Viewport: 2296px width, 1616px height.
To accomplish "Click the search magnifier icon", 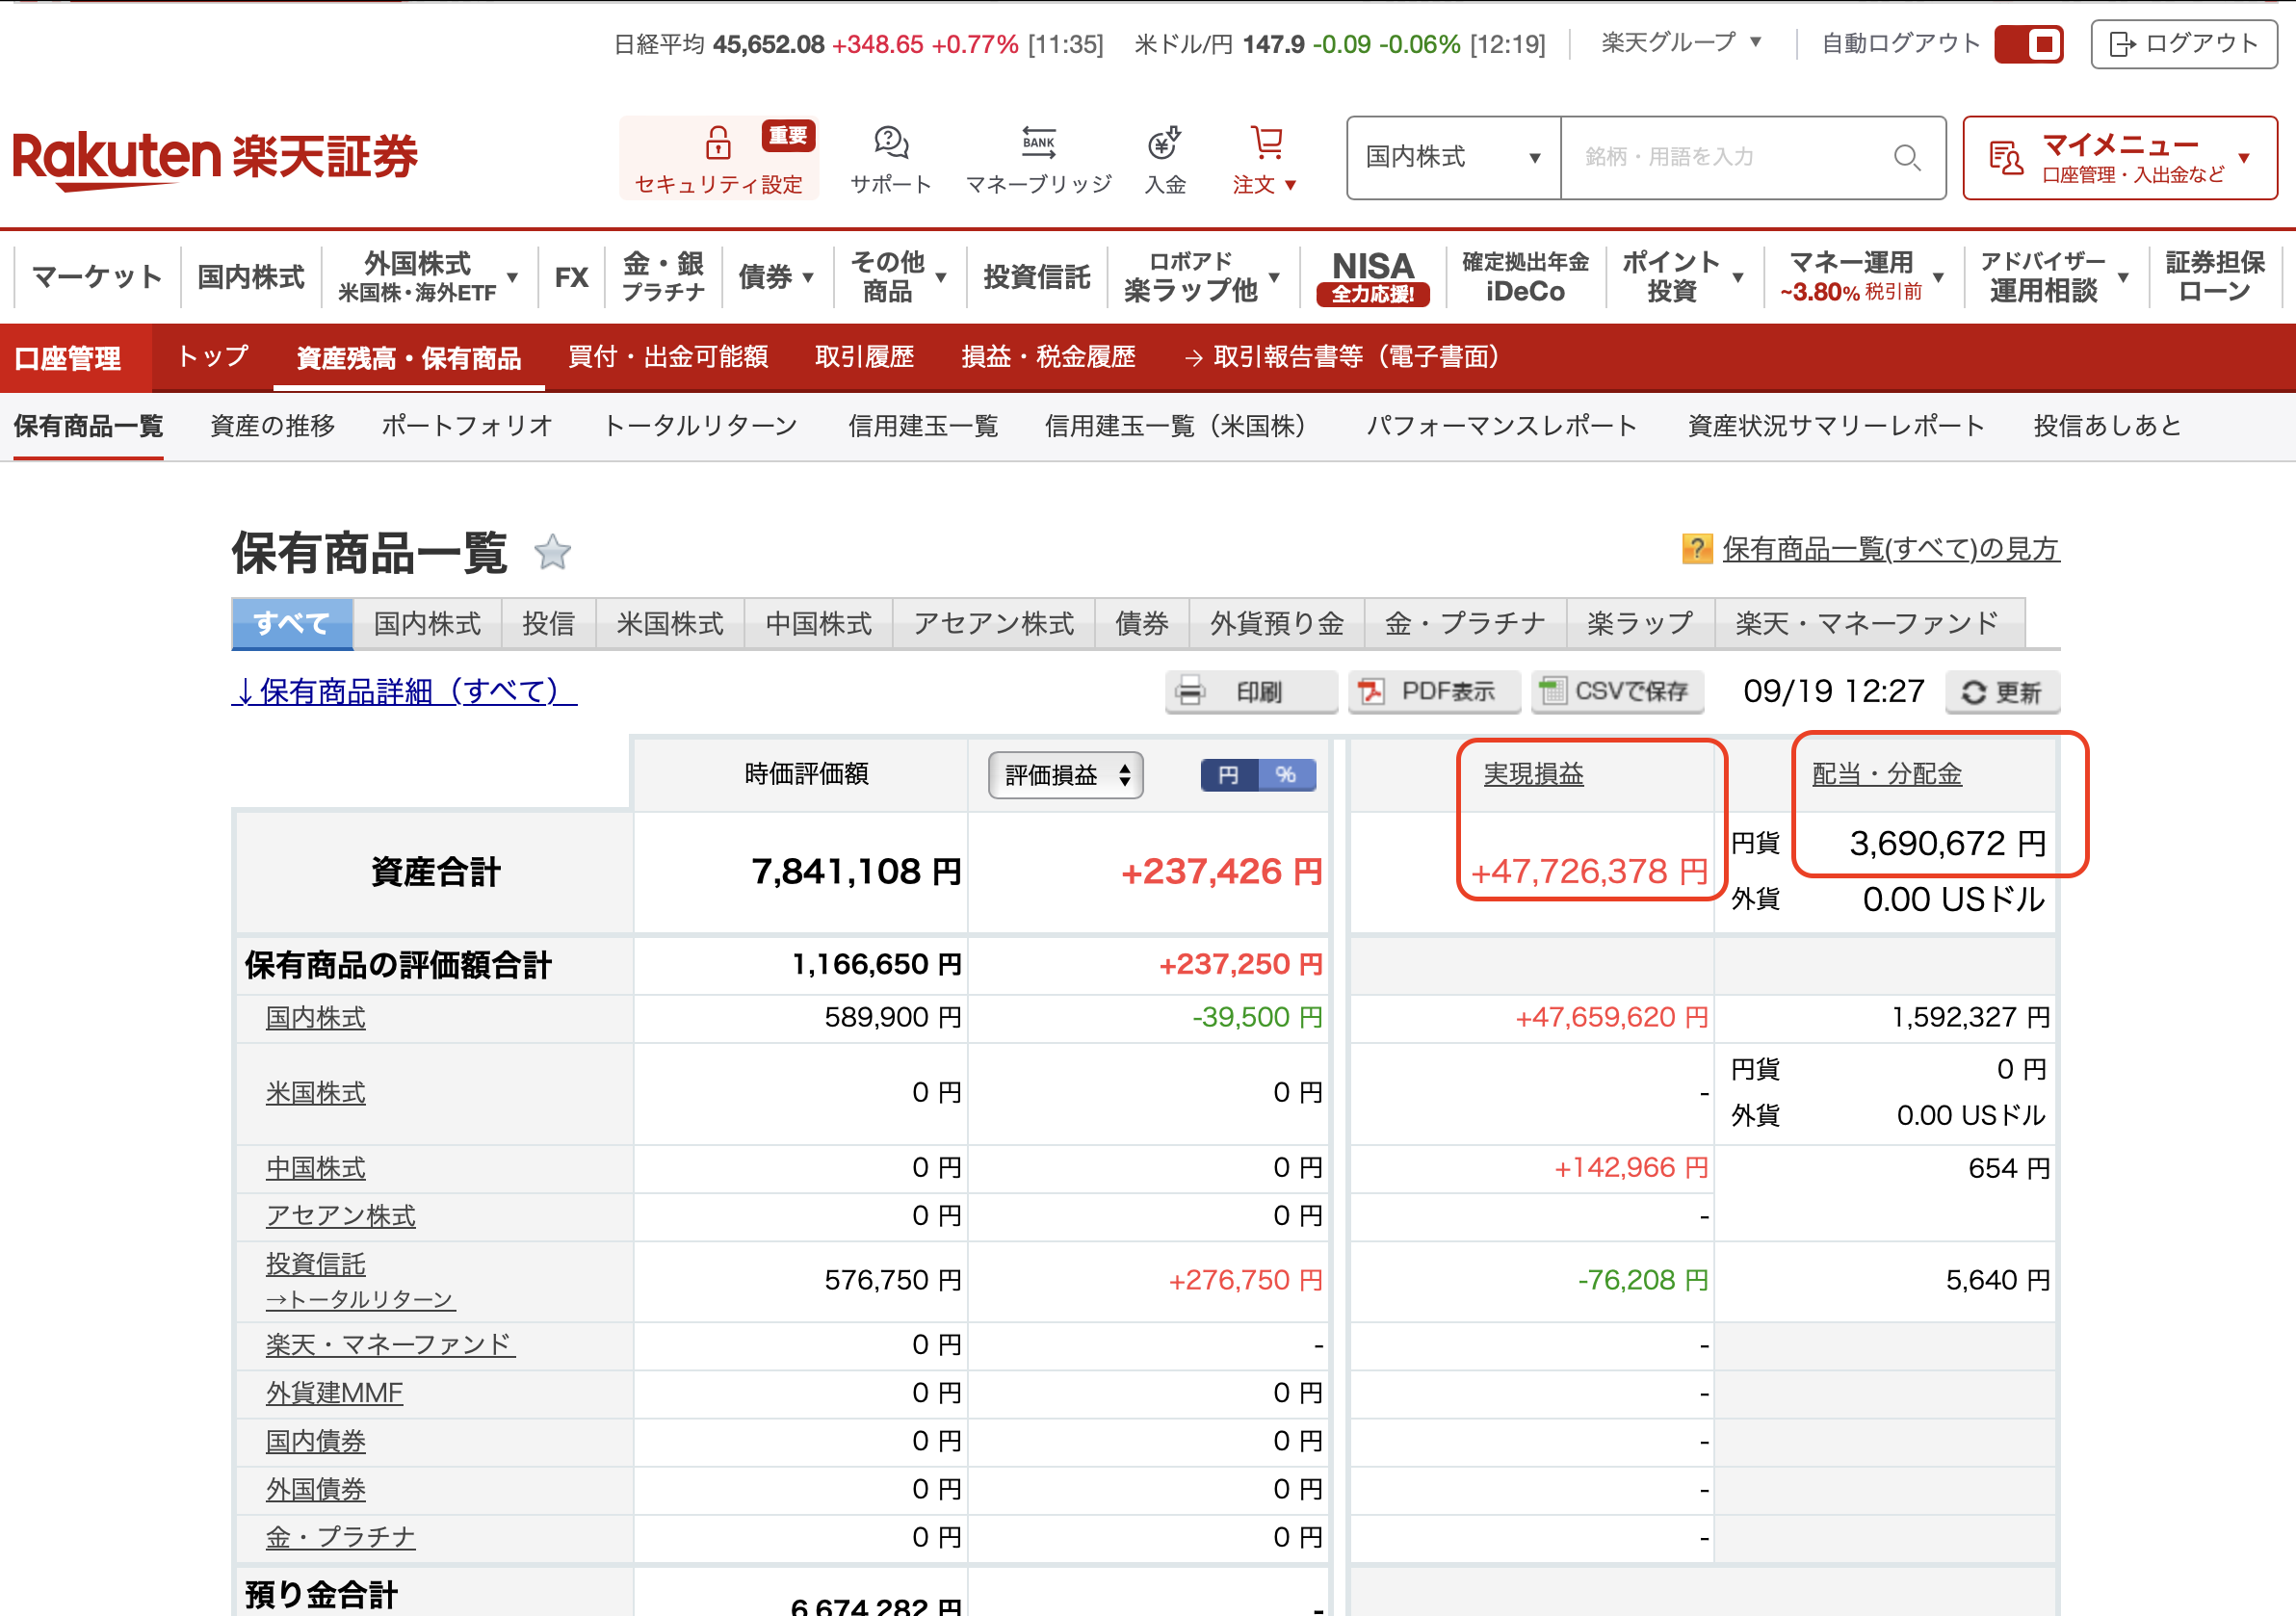I will click(x=1906, y=157).
